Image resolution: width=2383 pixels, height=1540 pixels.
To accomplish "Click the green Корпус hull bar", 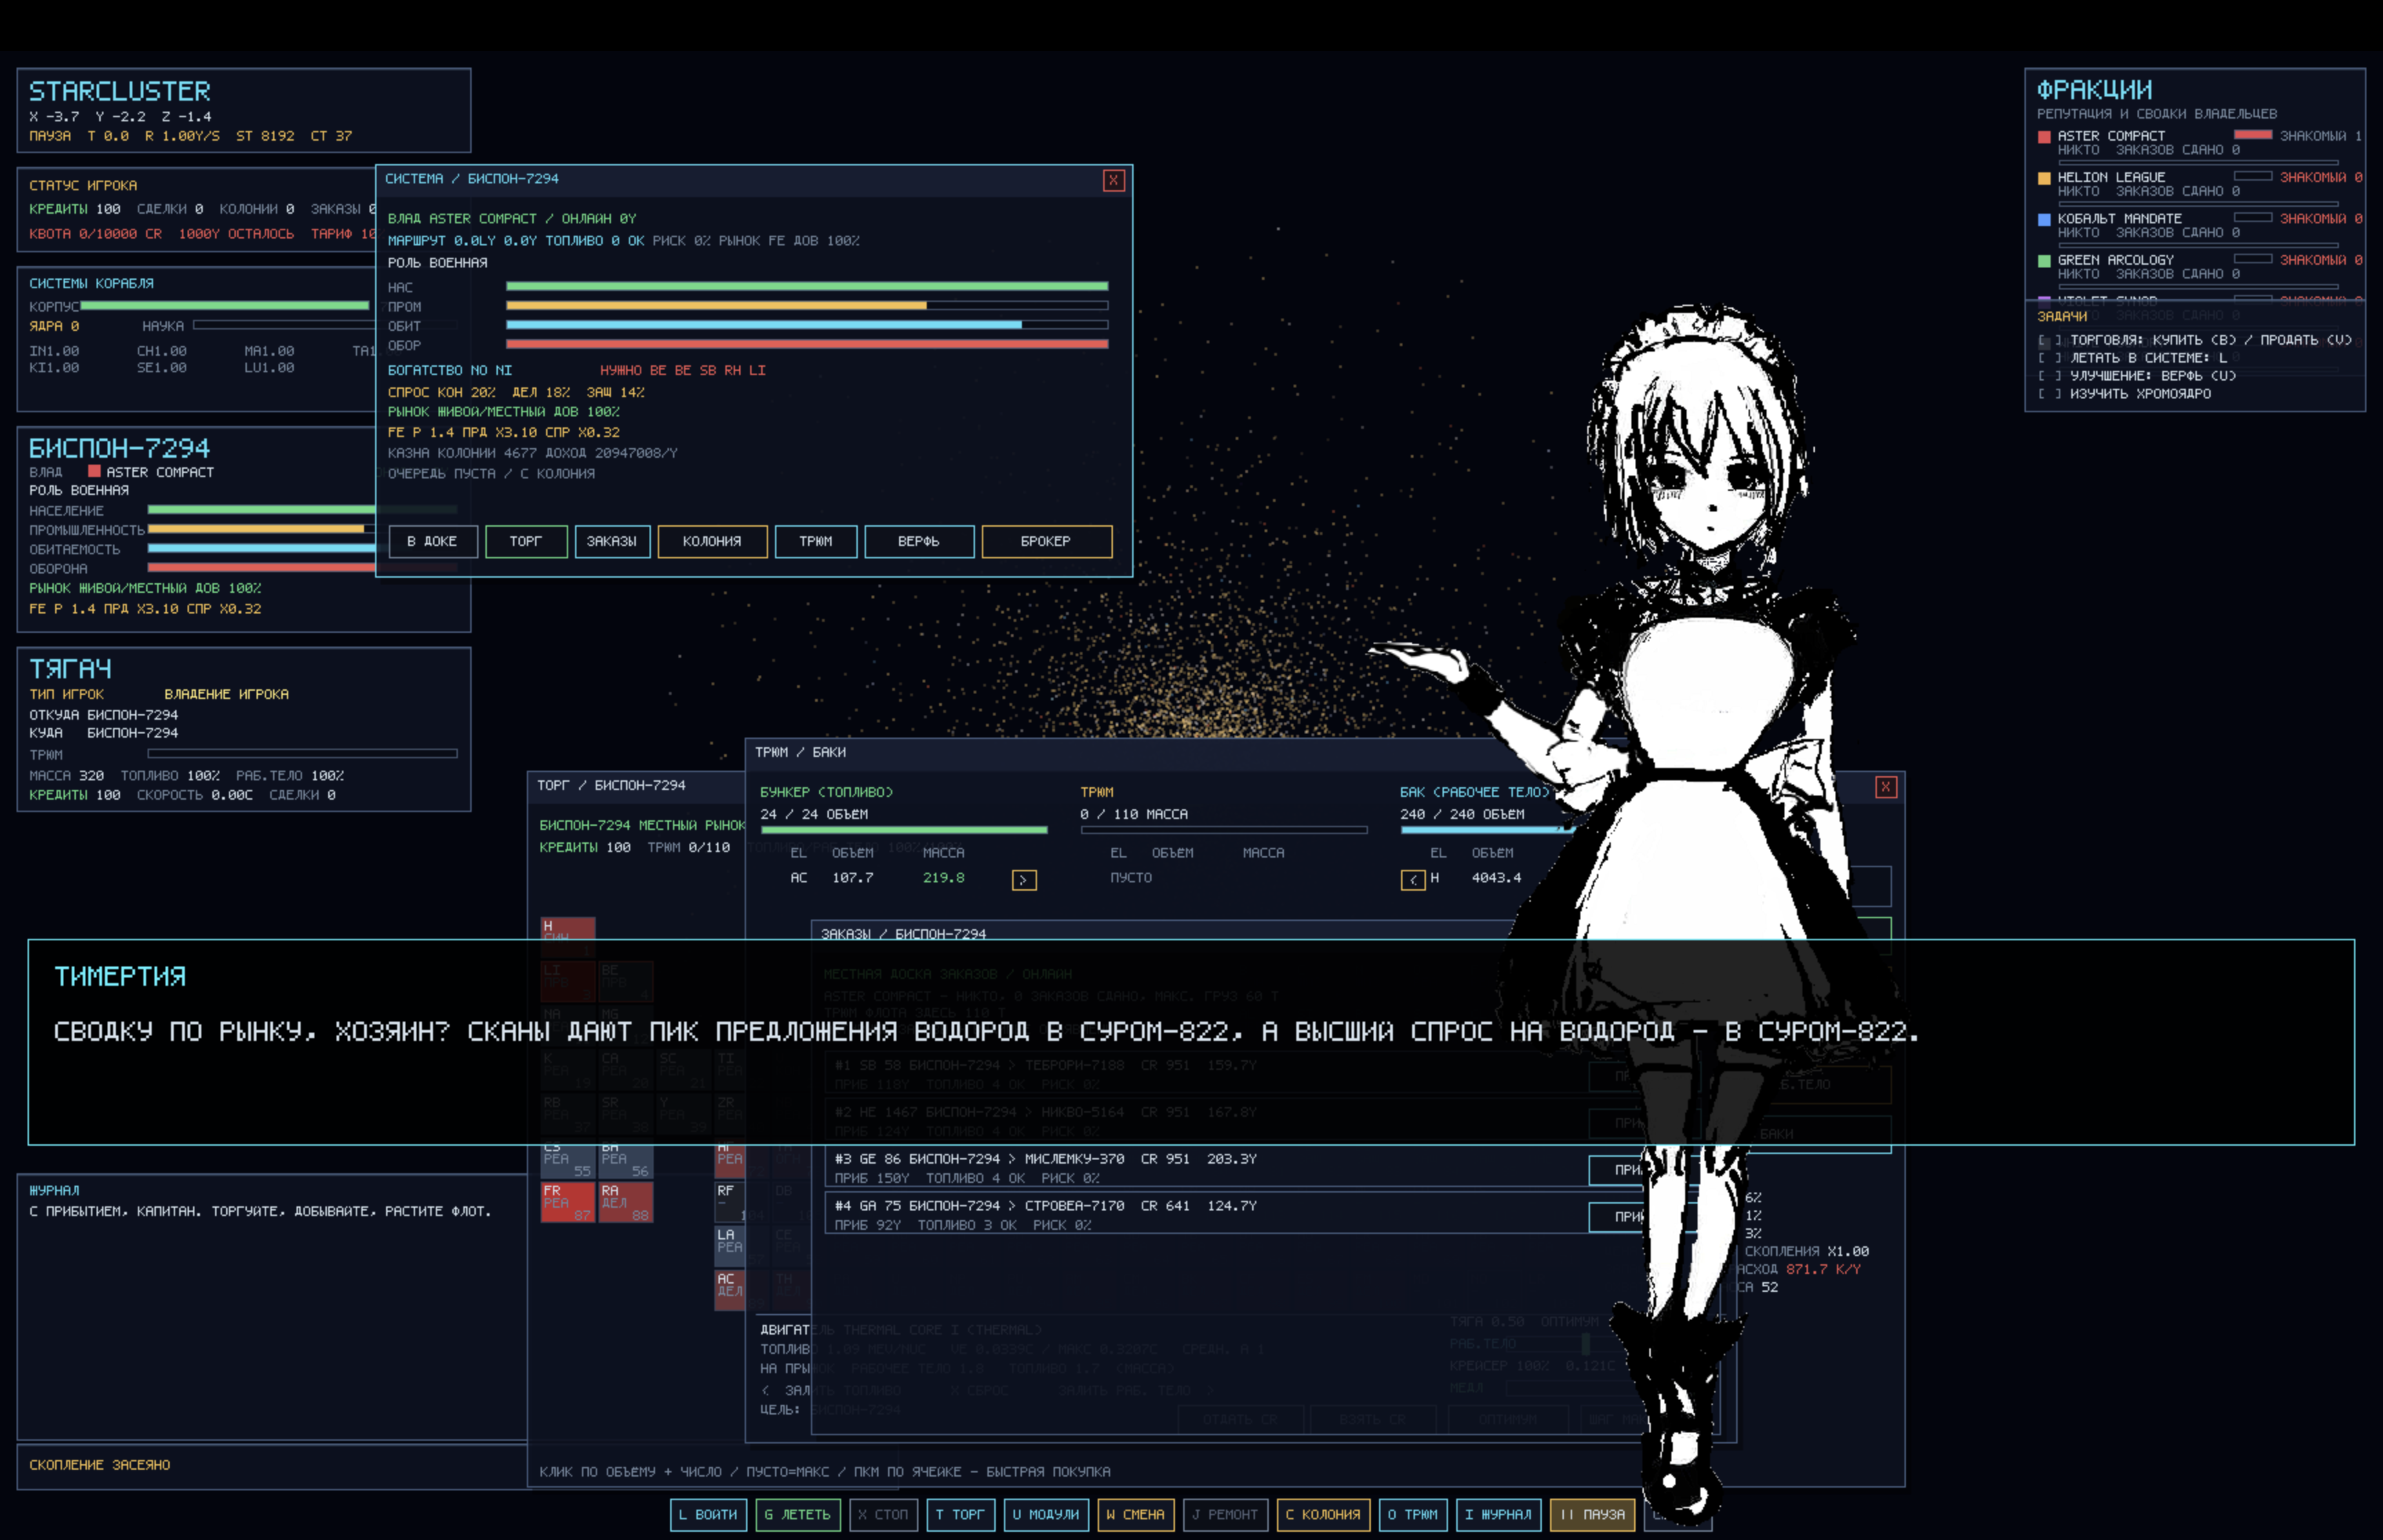I will 225,306.
